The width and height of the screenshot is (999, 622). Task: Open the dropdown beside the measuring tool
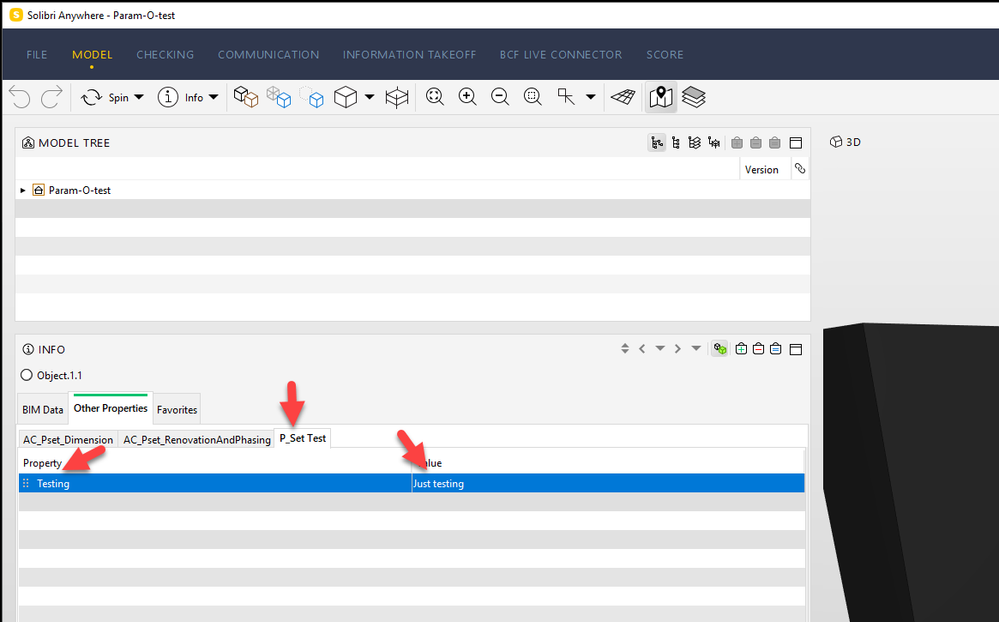591,98
